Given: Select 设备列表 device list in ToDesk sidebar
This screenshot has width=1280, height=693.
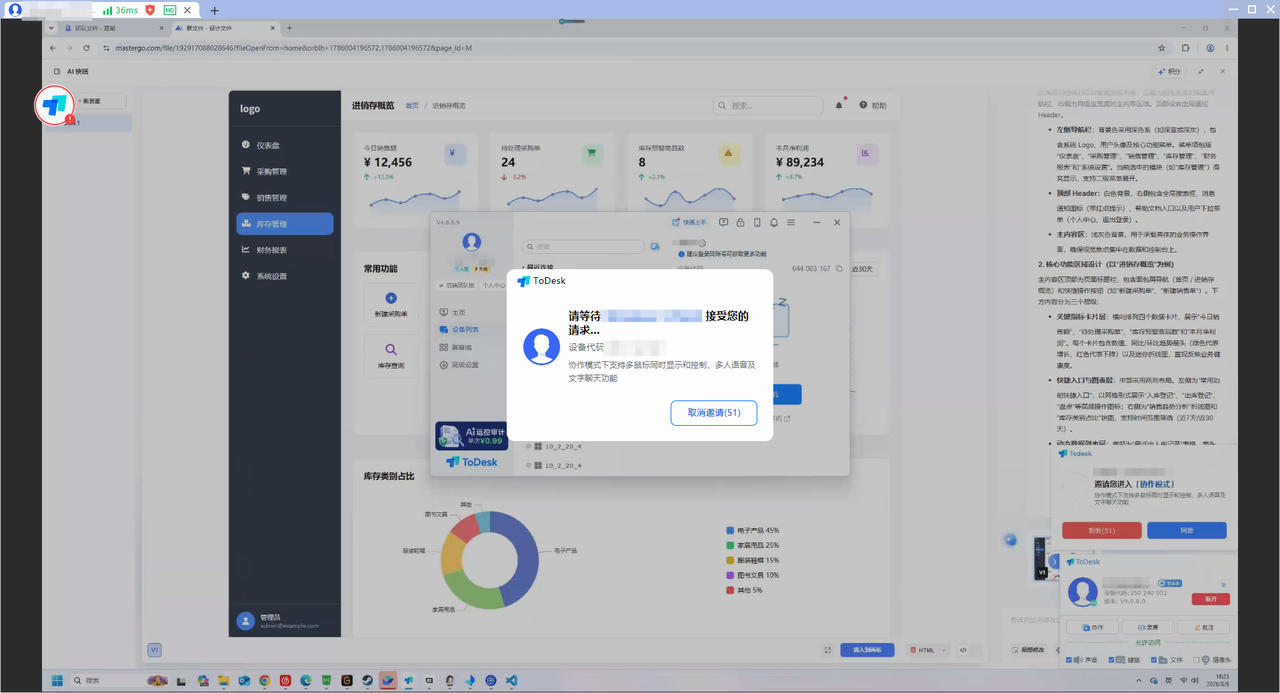Looking at the screenshot, I should pyautogui.click(x=472, y=329).
